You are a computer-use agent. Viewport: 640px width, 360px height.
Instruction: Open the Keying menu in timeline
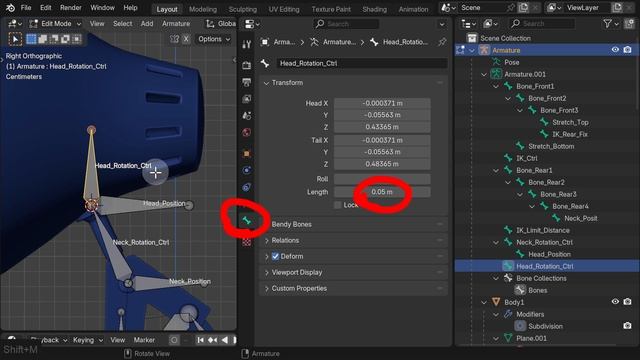(x=87, y=340)
